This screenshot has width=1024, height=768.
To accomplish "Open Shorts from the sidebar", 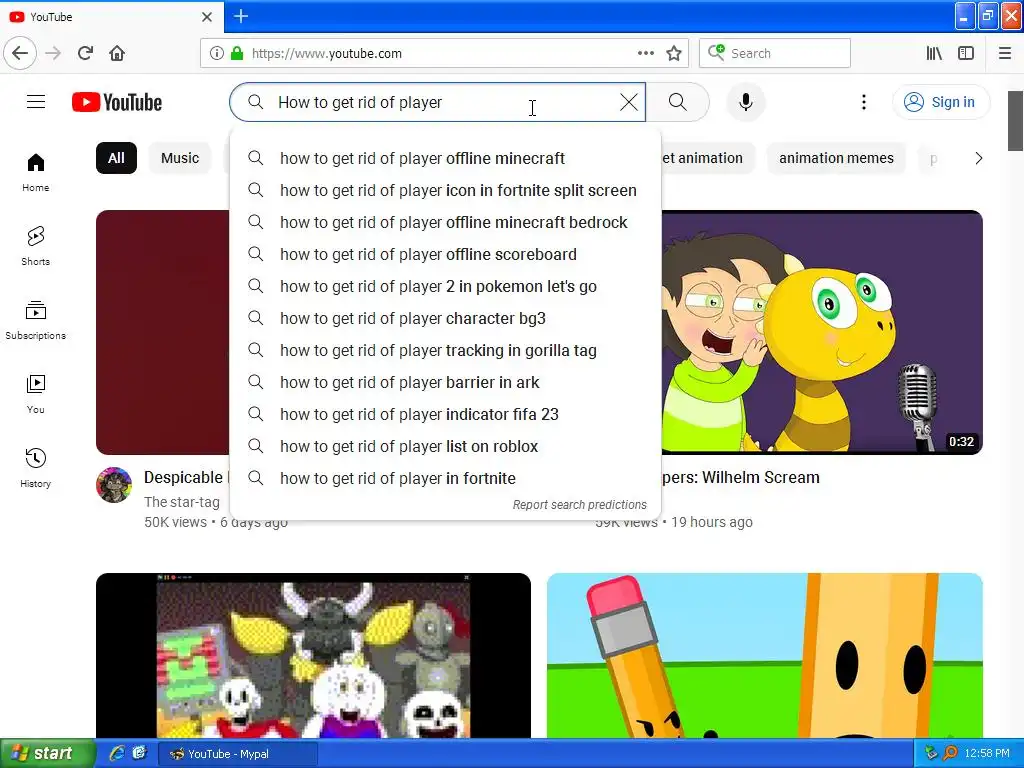I will [36, 246].
